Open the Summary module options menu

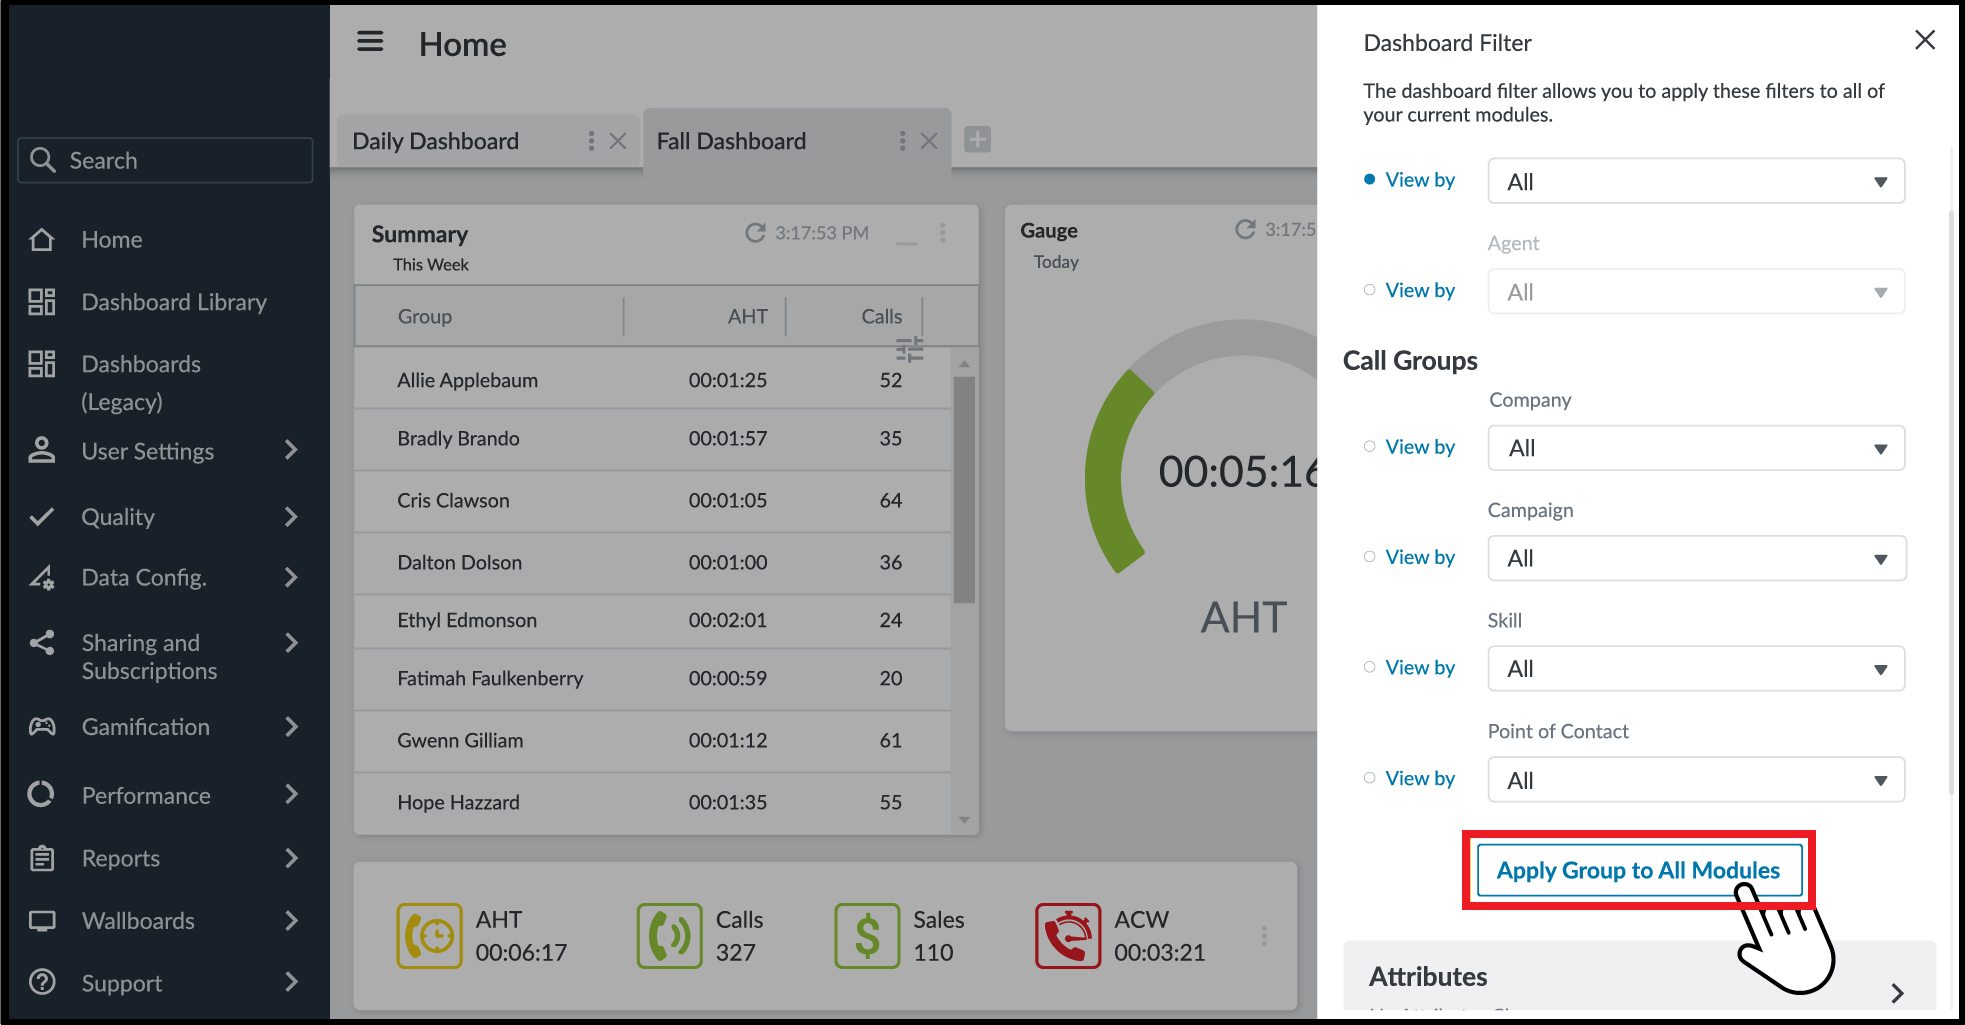pyautogui.click(x=942, y=233)
